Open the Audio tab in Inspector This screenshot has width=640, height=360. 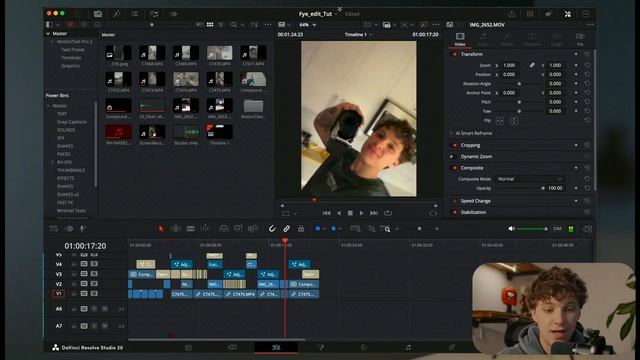point(483,39)
